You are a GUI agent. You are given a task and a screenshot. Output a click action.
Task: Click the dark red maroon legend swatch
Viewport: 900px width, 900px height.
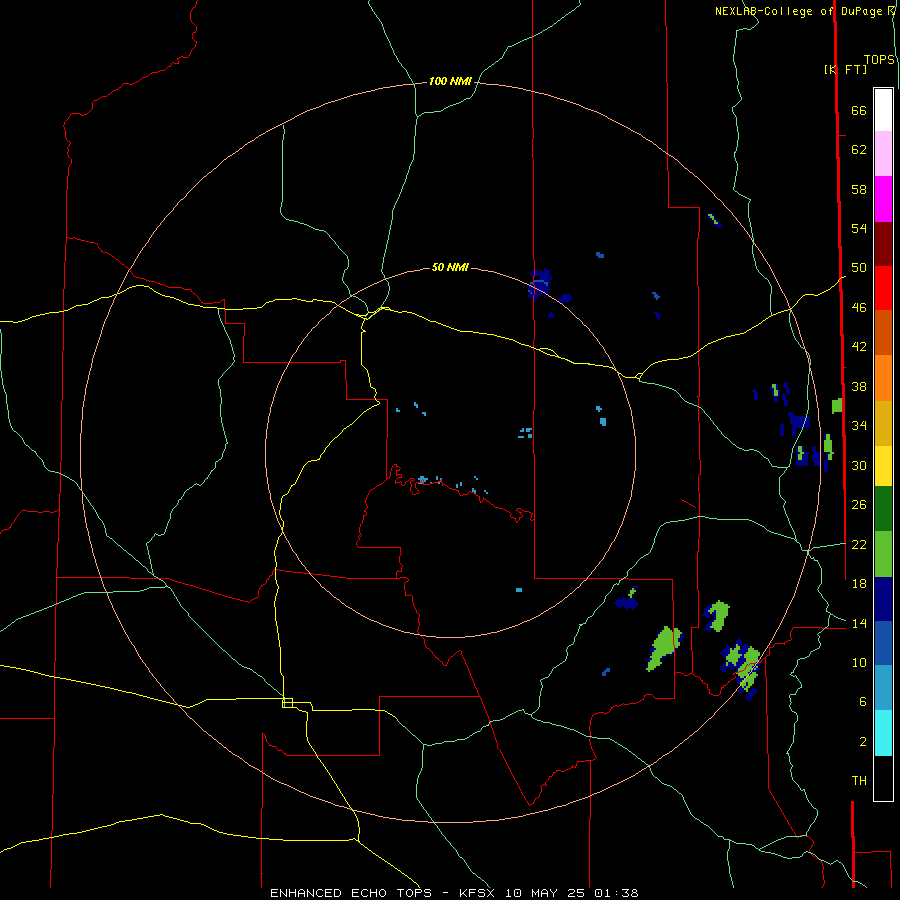pyautogui.click(x=883, y=243)
